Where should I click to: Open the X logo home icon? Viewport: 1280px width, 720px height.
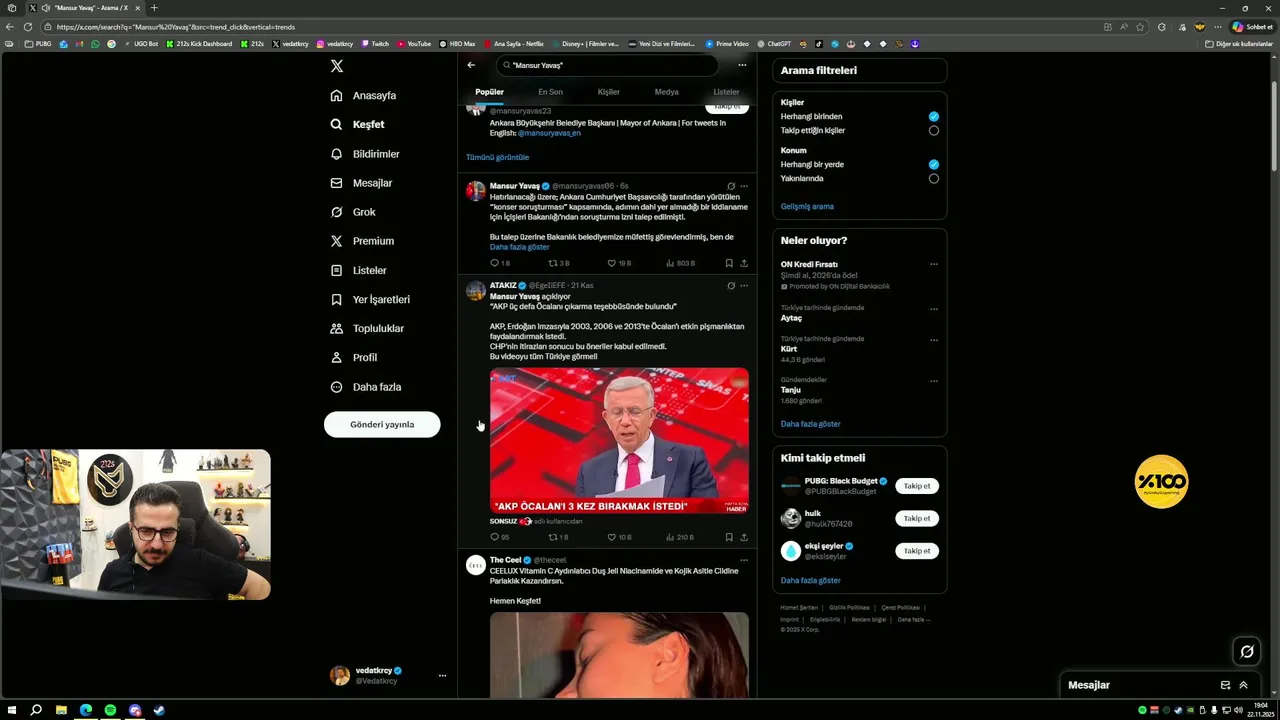(x=337, y=66)
